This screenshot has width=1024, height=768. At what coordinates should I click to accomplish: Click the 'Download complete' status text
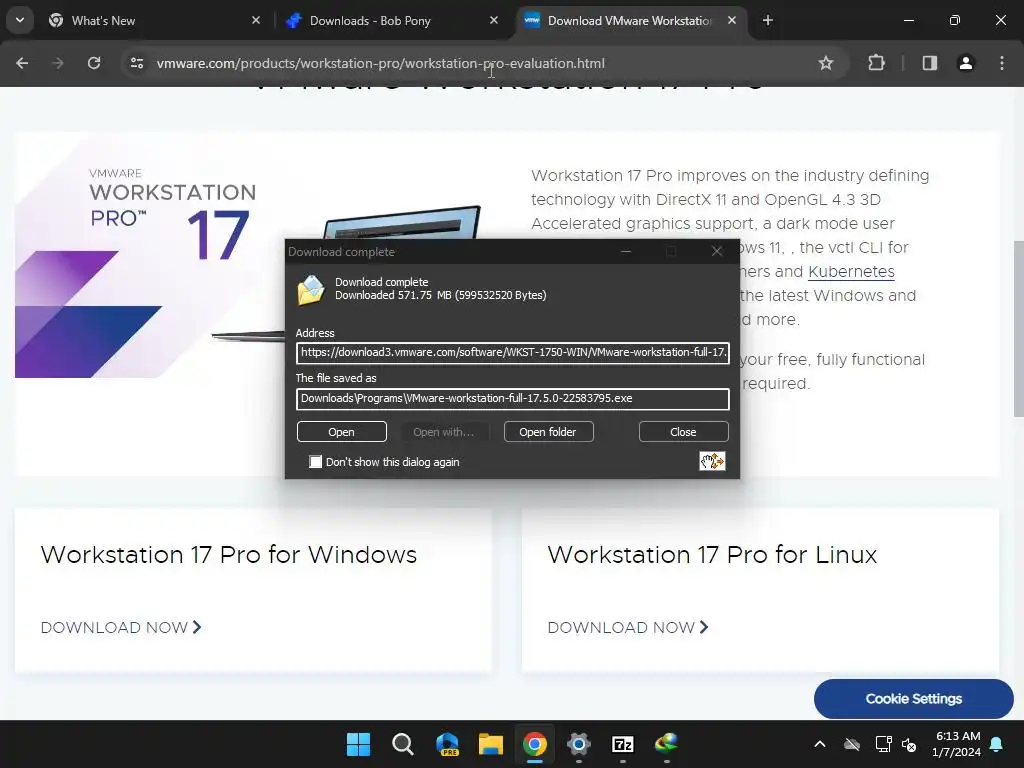pos(381,282)
